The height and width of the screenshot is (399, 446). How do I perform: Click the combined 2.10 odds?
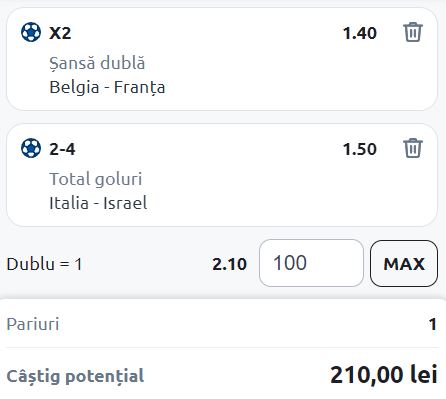[229, 264]
